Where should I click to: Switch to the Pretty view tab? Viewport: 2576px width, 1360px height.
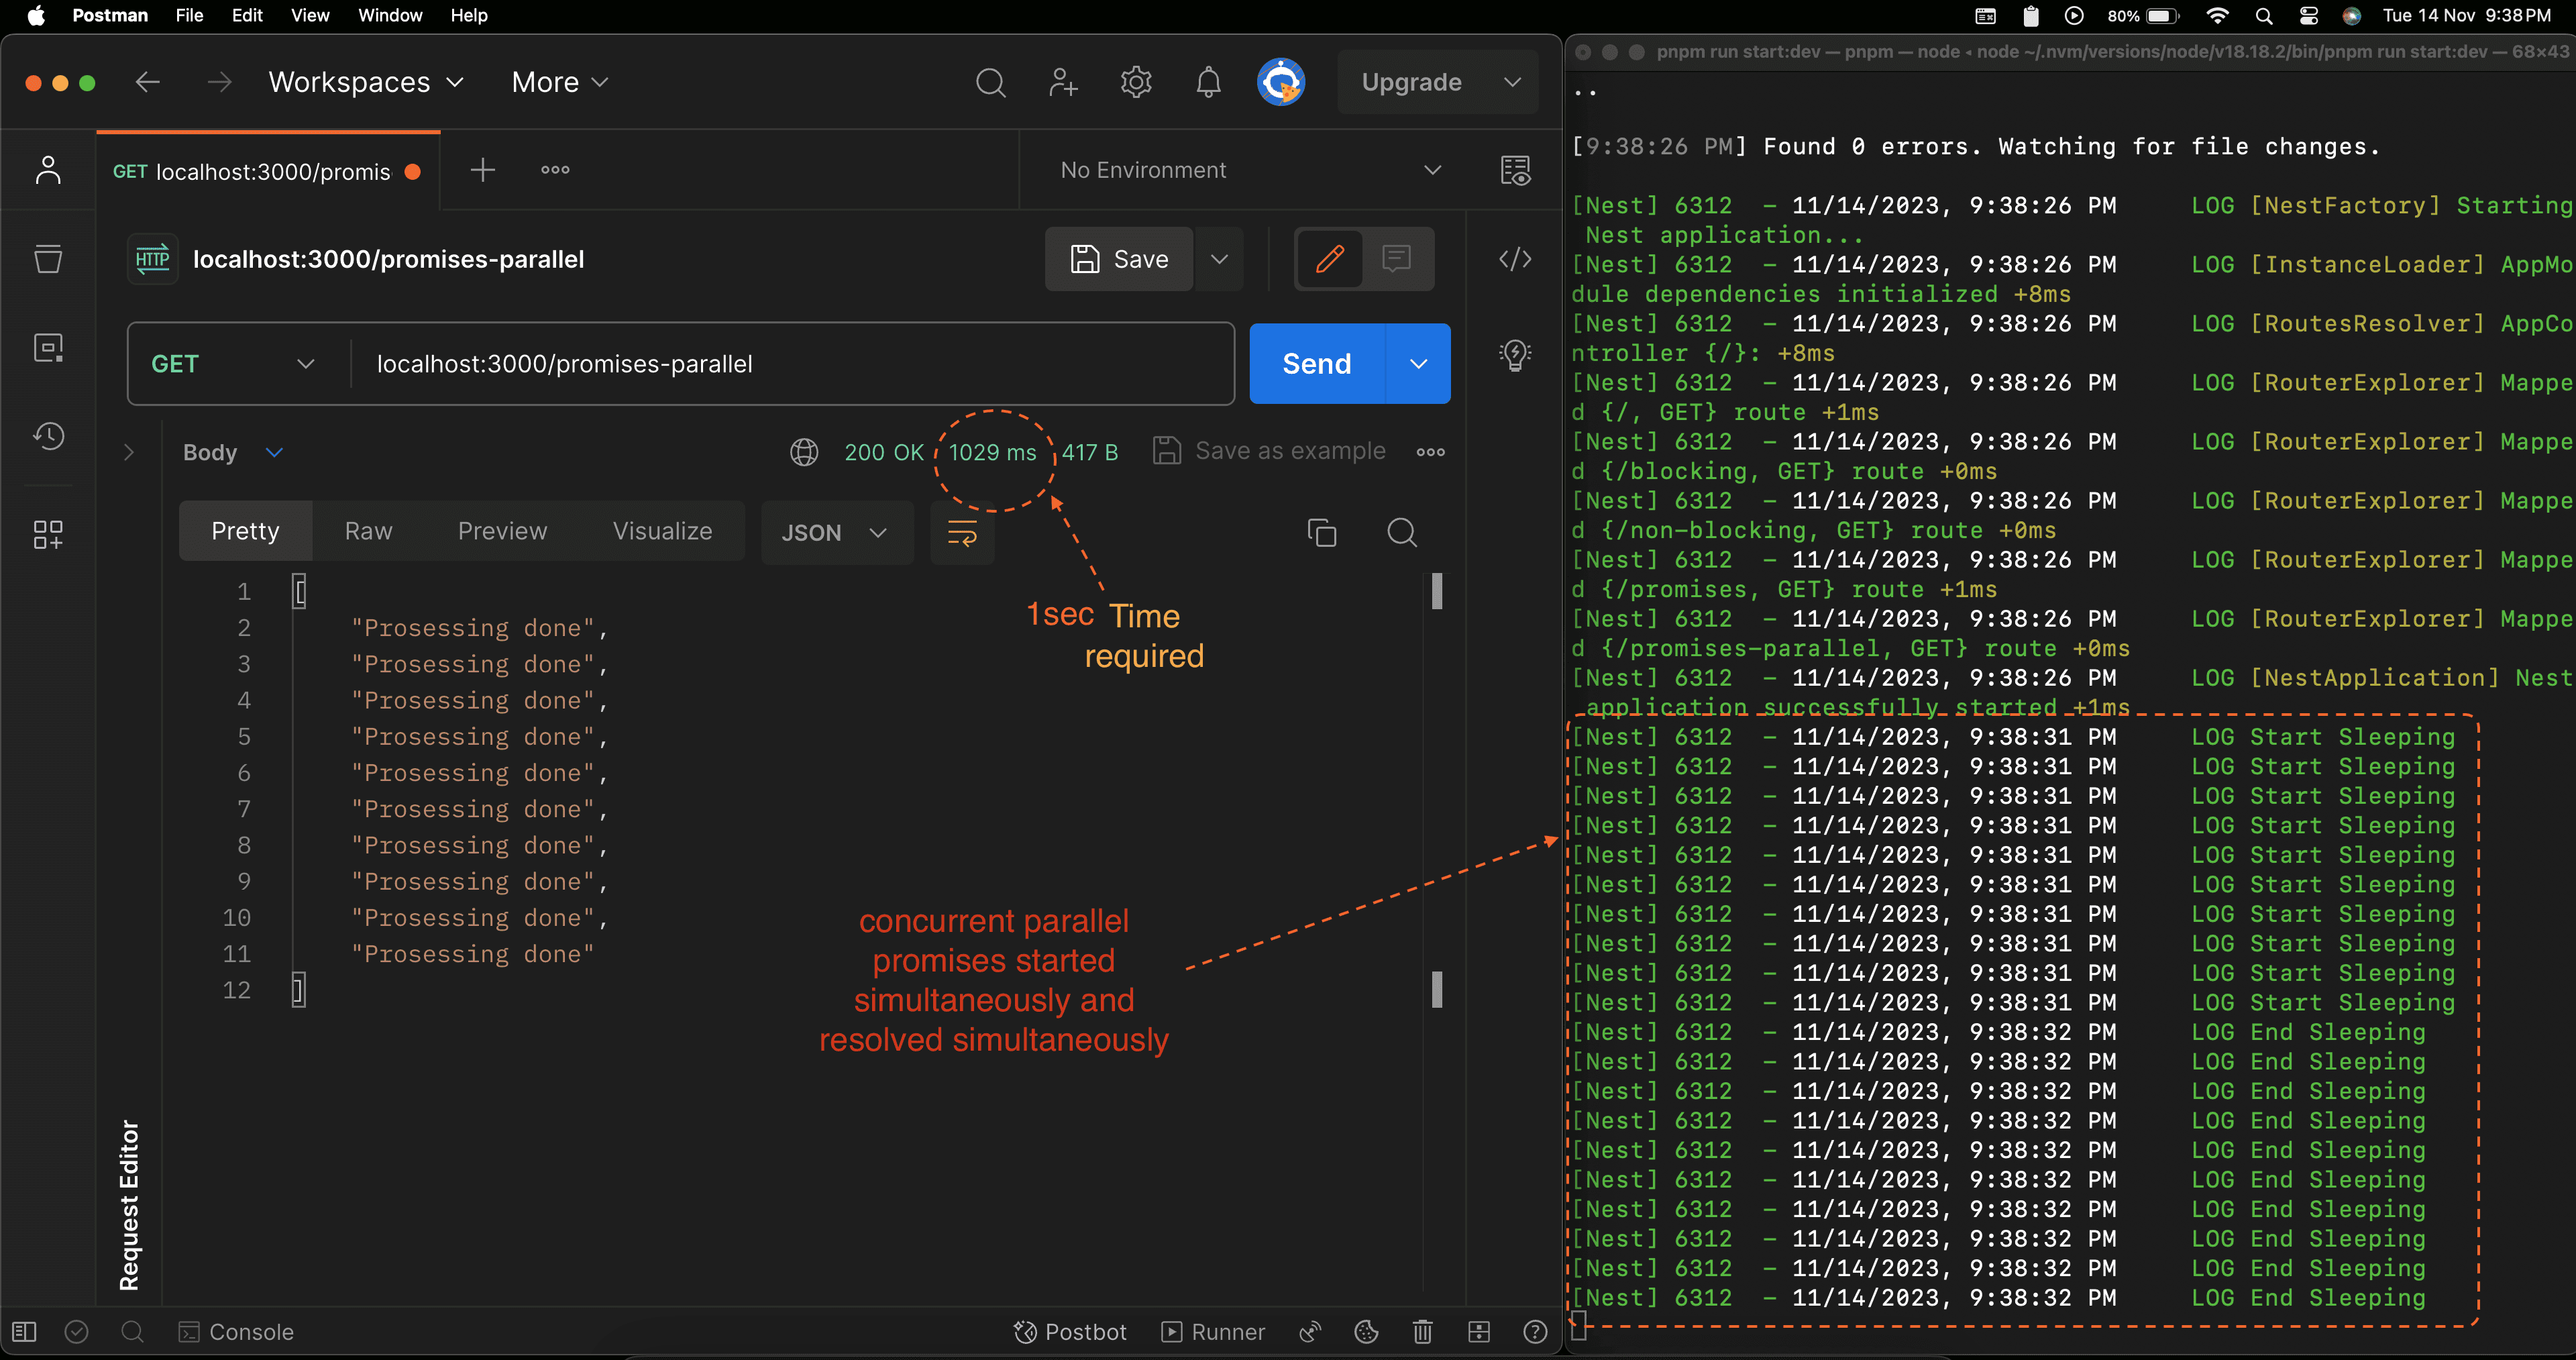245,532
